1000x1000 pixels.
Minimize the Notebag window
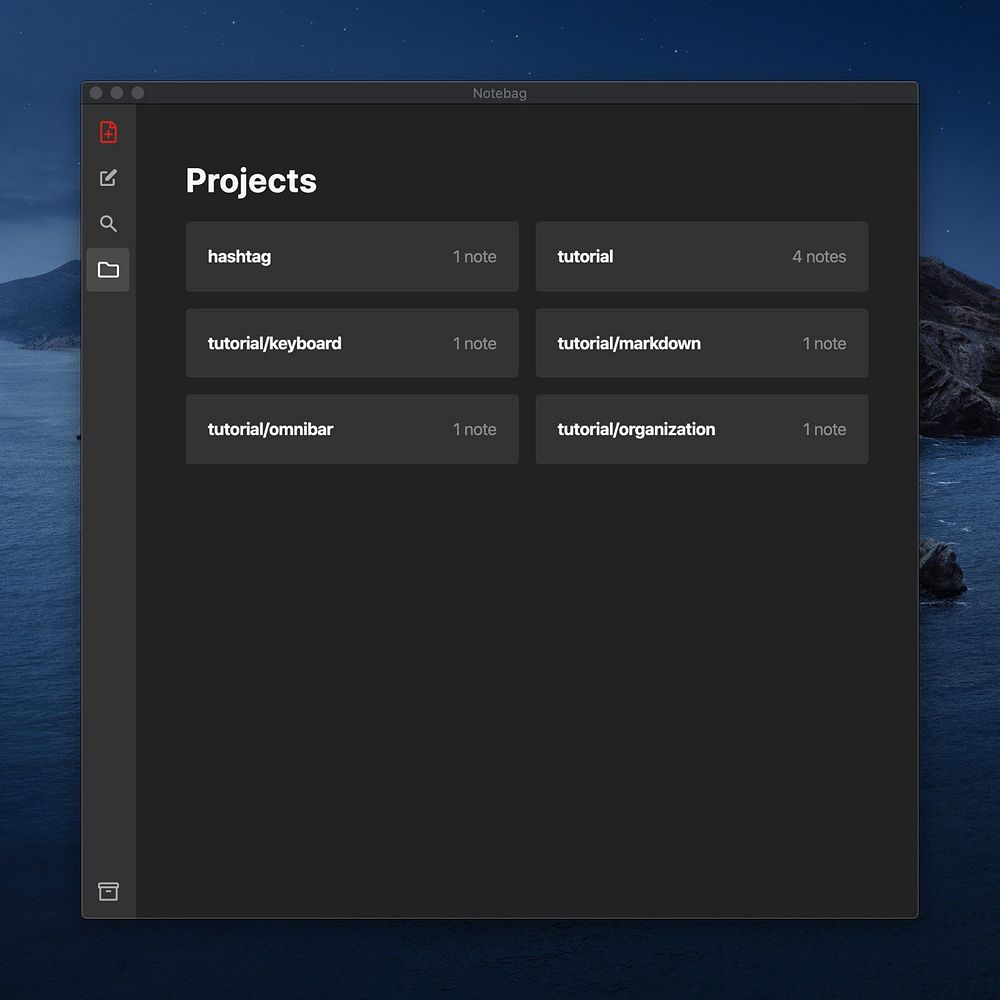pos(117,93)
